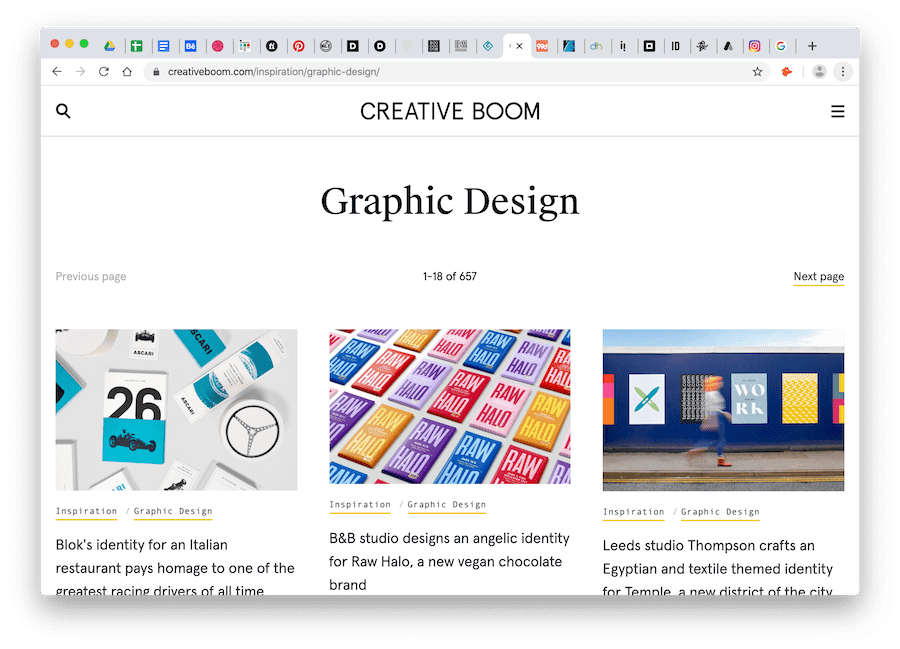Image resolution: width=900 pixels, height=649 pixels.
Task: Open the tab with black 'A' icon
Action: pyautogui.click(x=728, y=46)
